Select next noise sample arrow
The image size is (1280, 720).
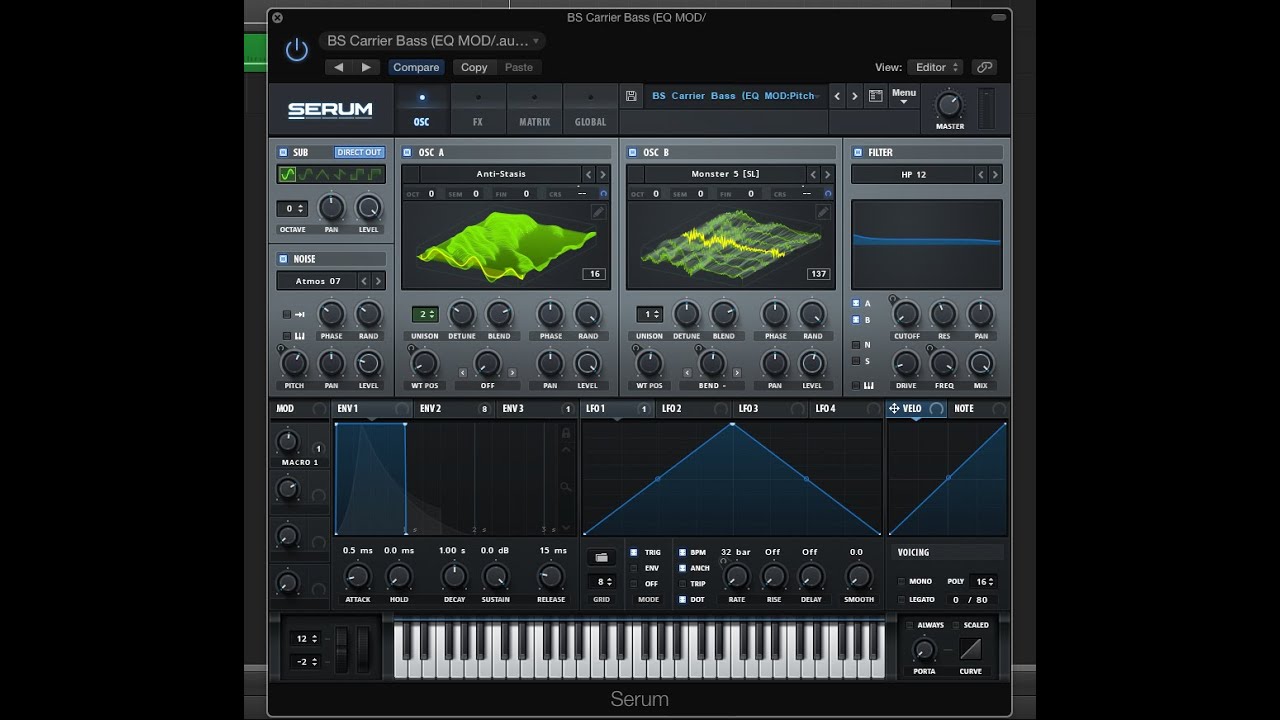378,281
